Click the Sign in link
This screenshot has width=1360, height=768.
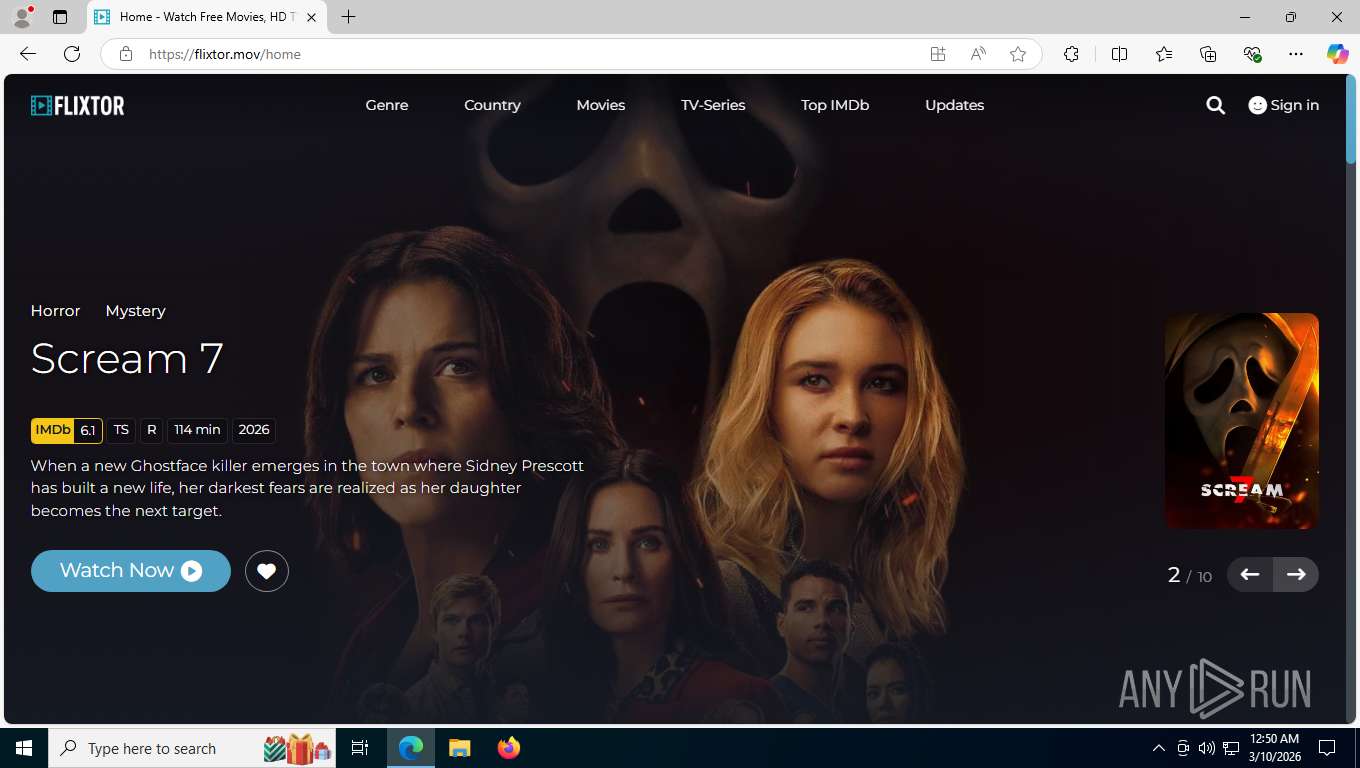pyautogui.click(x=1284, y=105)
